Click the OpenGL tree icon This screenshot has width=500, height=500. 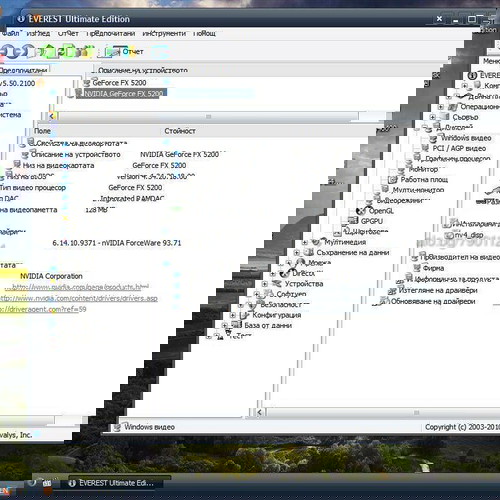[x=361, y=211]
